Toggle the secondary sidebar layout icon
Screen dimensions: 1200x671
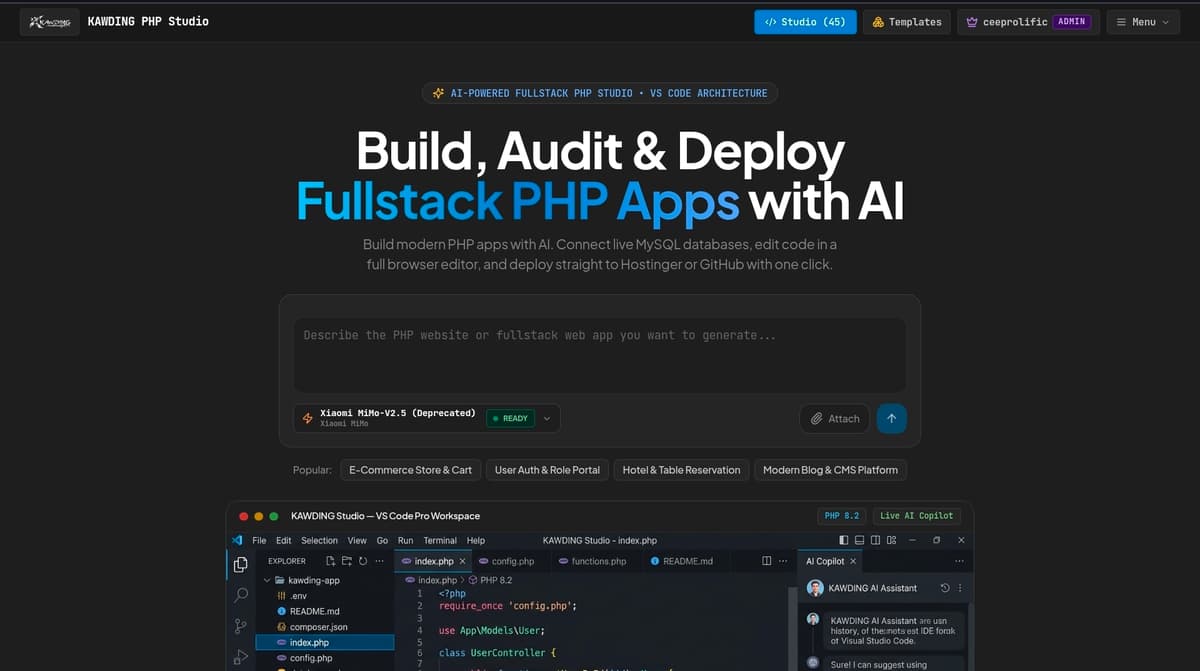click(x=875, y=540)
